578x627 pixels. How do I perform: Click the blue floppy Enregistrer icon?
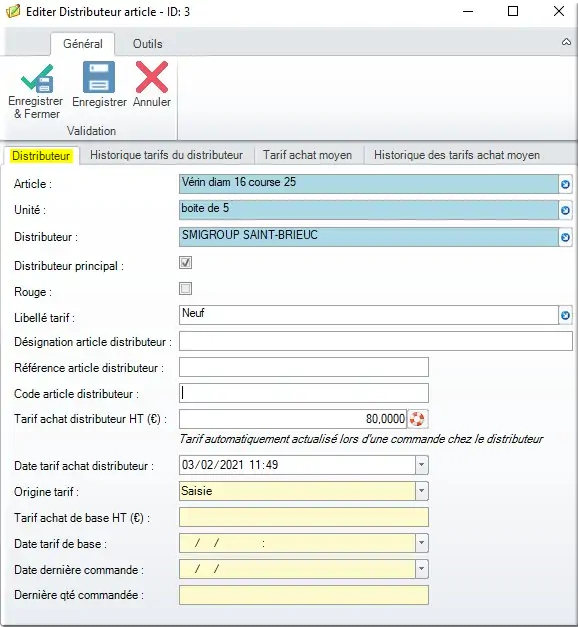point(99,77)
